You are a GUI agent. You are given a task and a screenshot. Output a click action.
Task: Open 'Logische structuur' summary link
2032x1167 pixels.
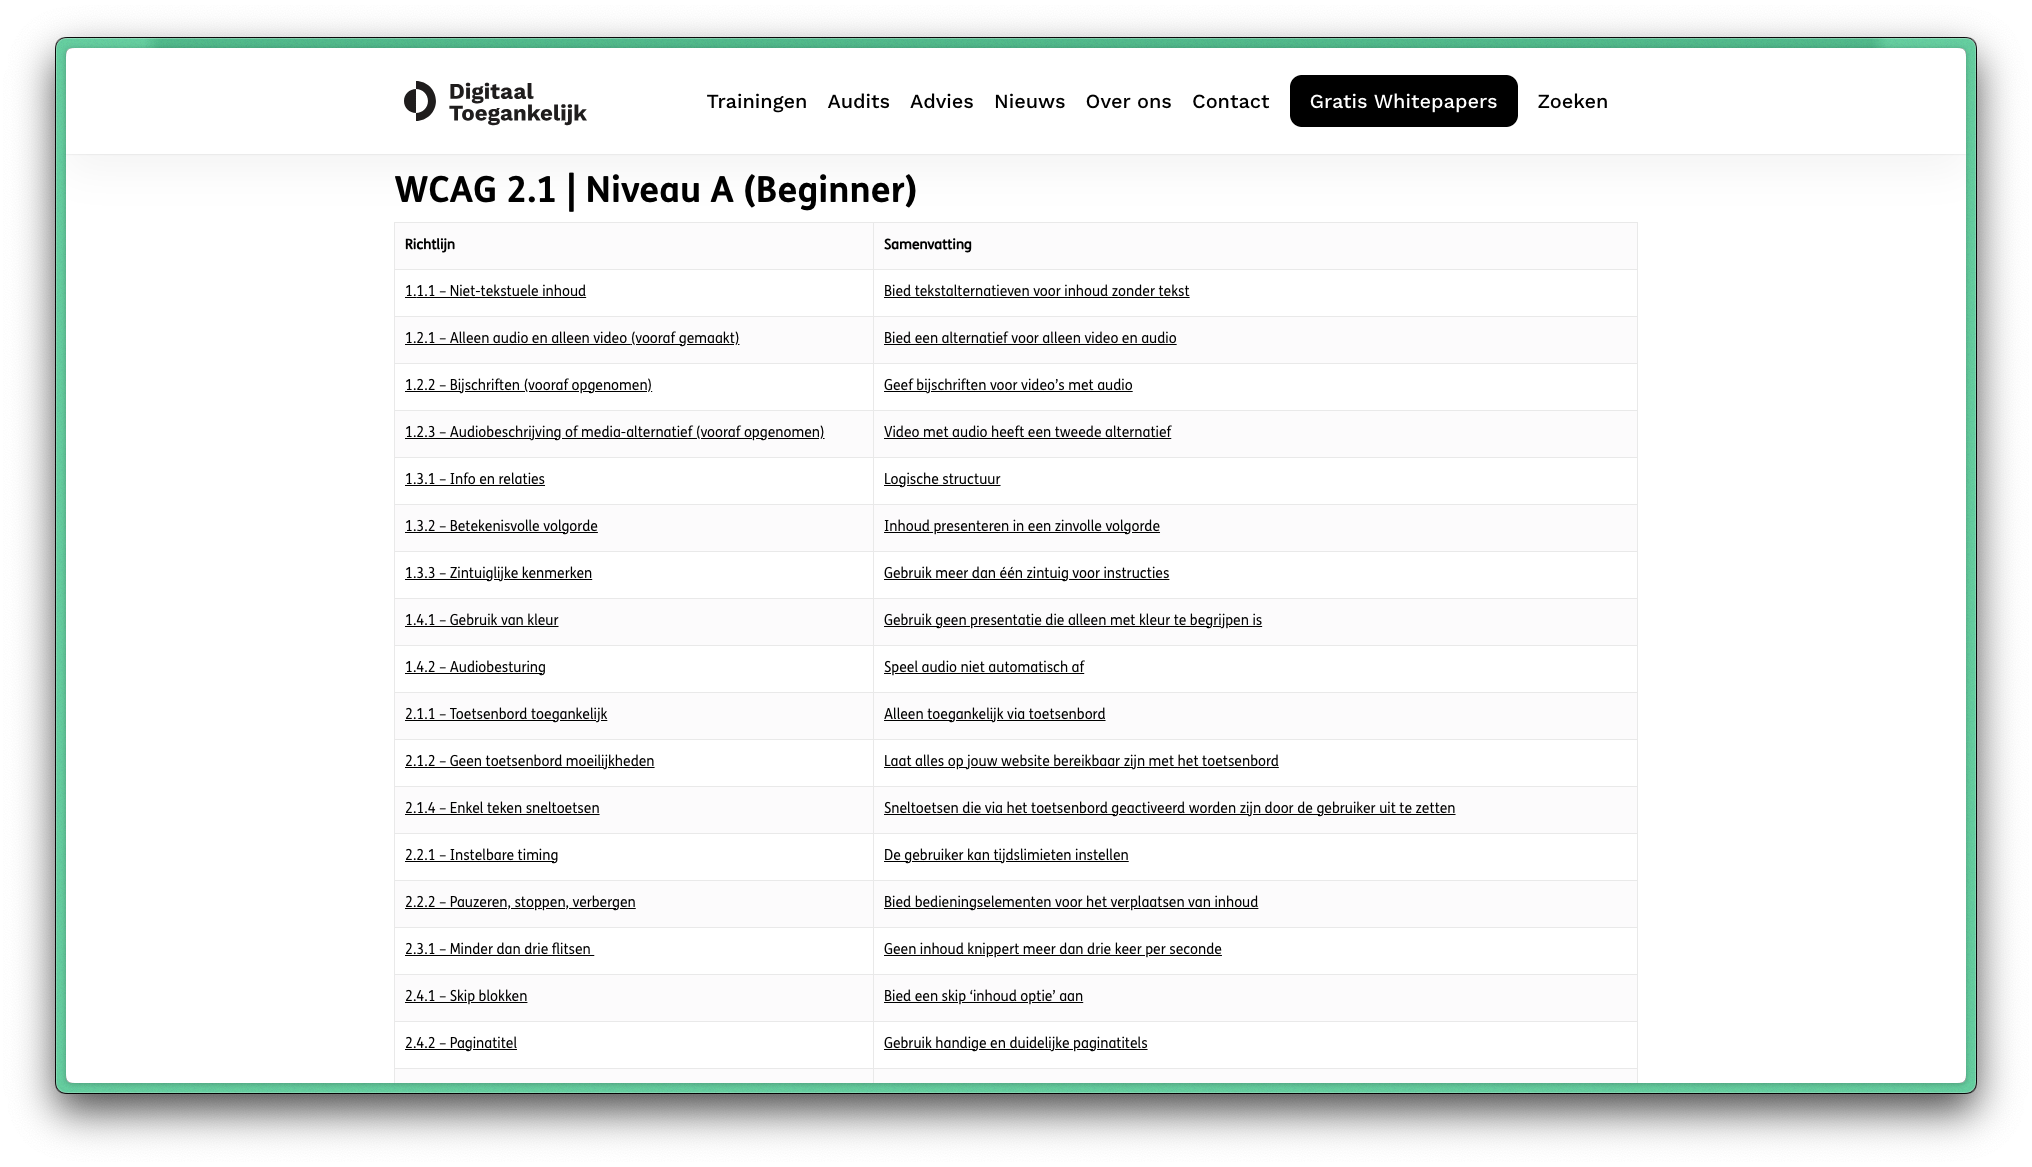[941, 479]
